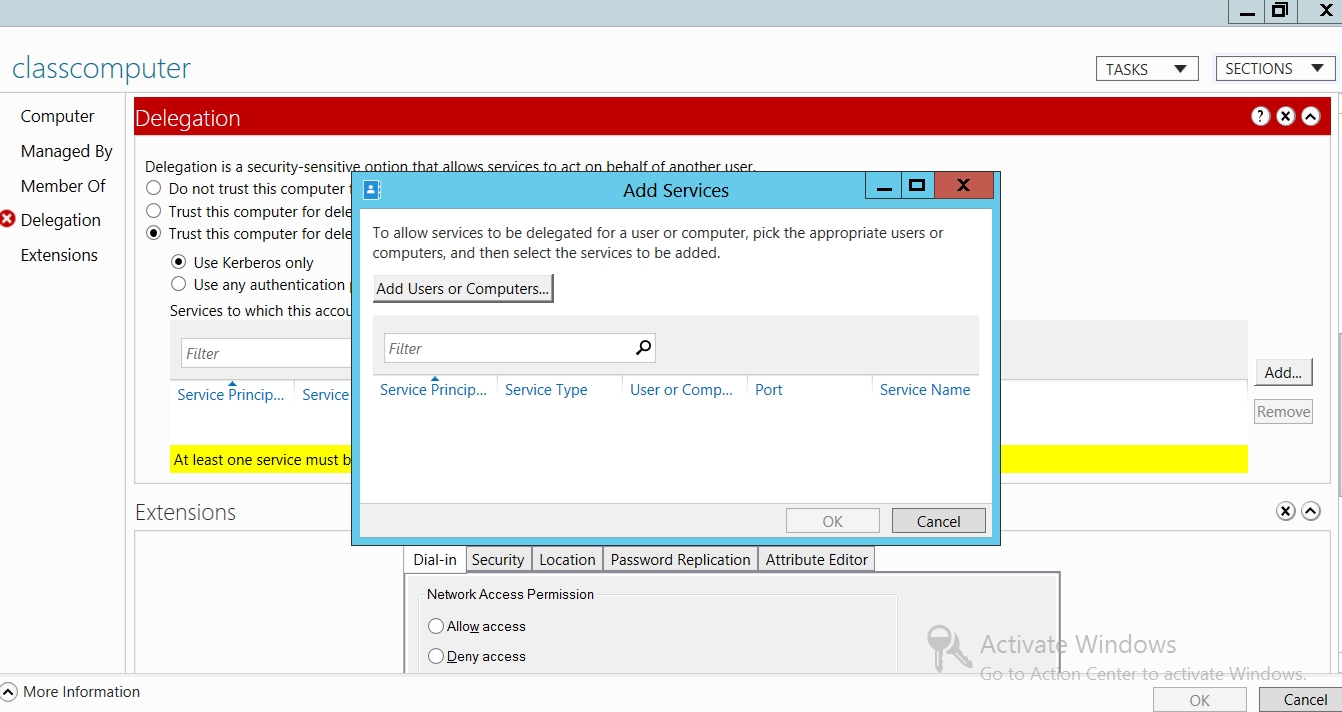Click the Delegation section help icon

1260,117
